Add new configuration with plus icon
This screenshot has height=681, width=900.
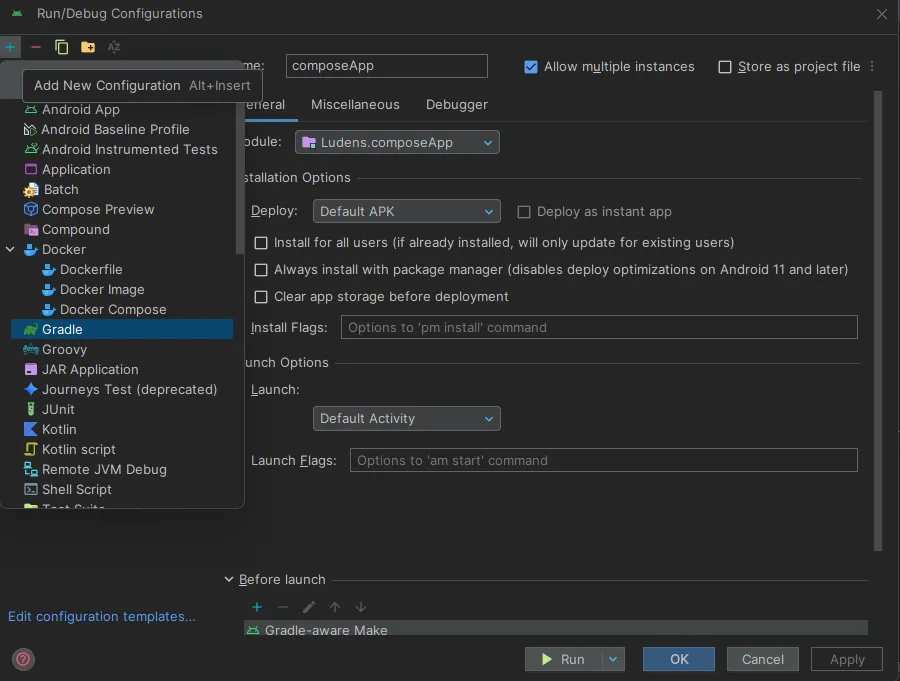(10, 46)
